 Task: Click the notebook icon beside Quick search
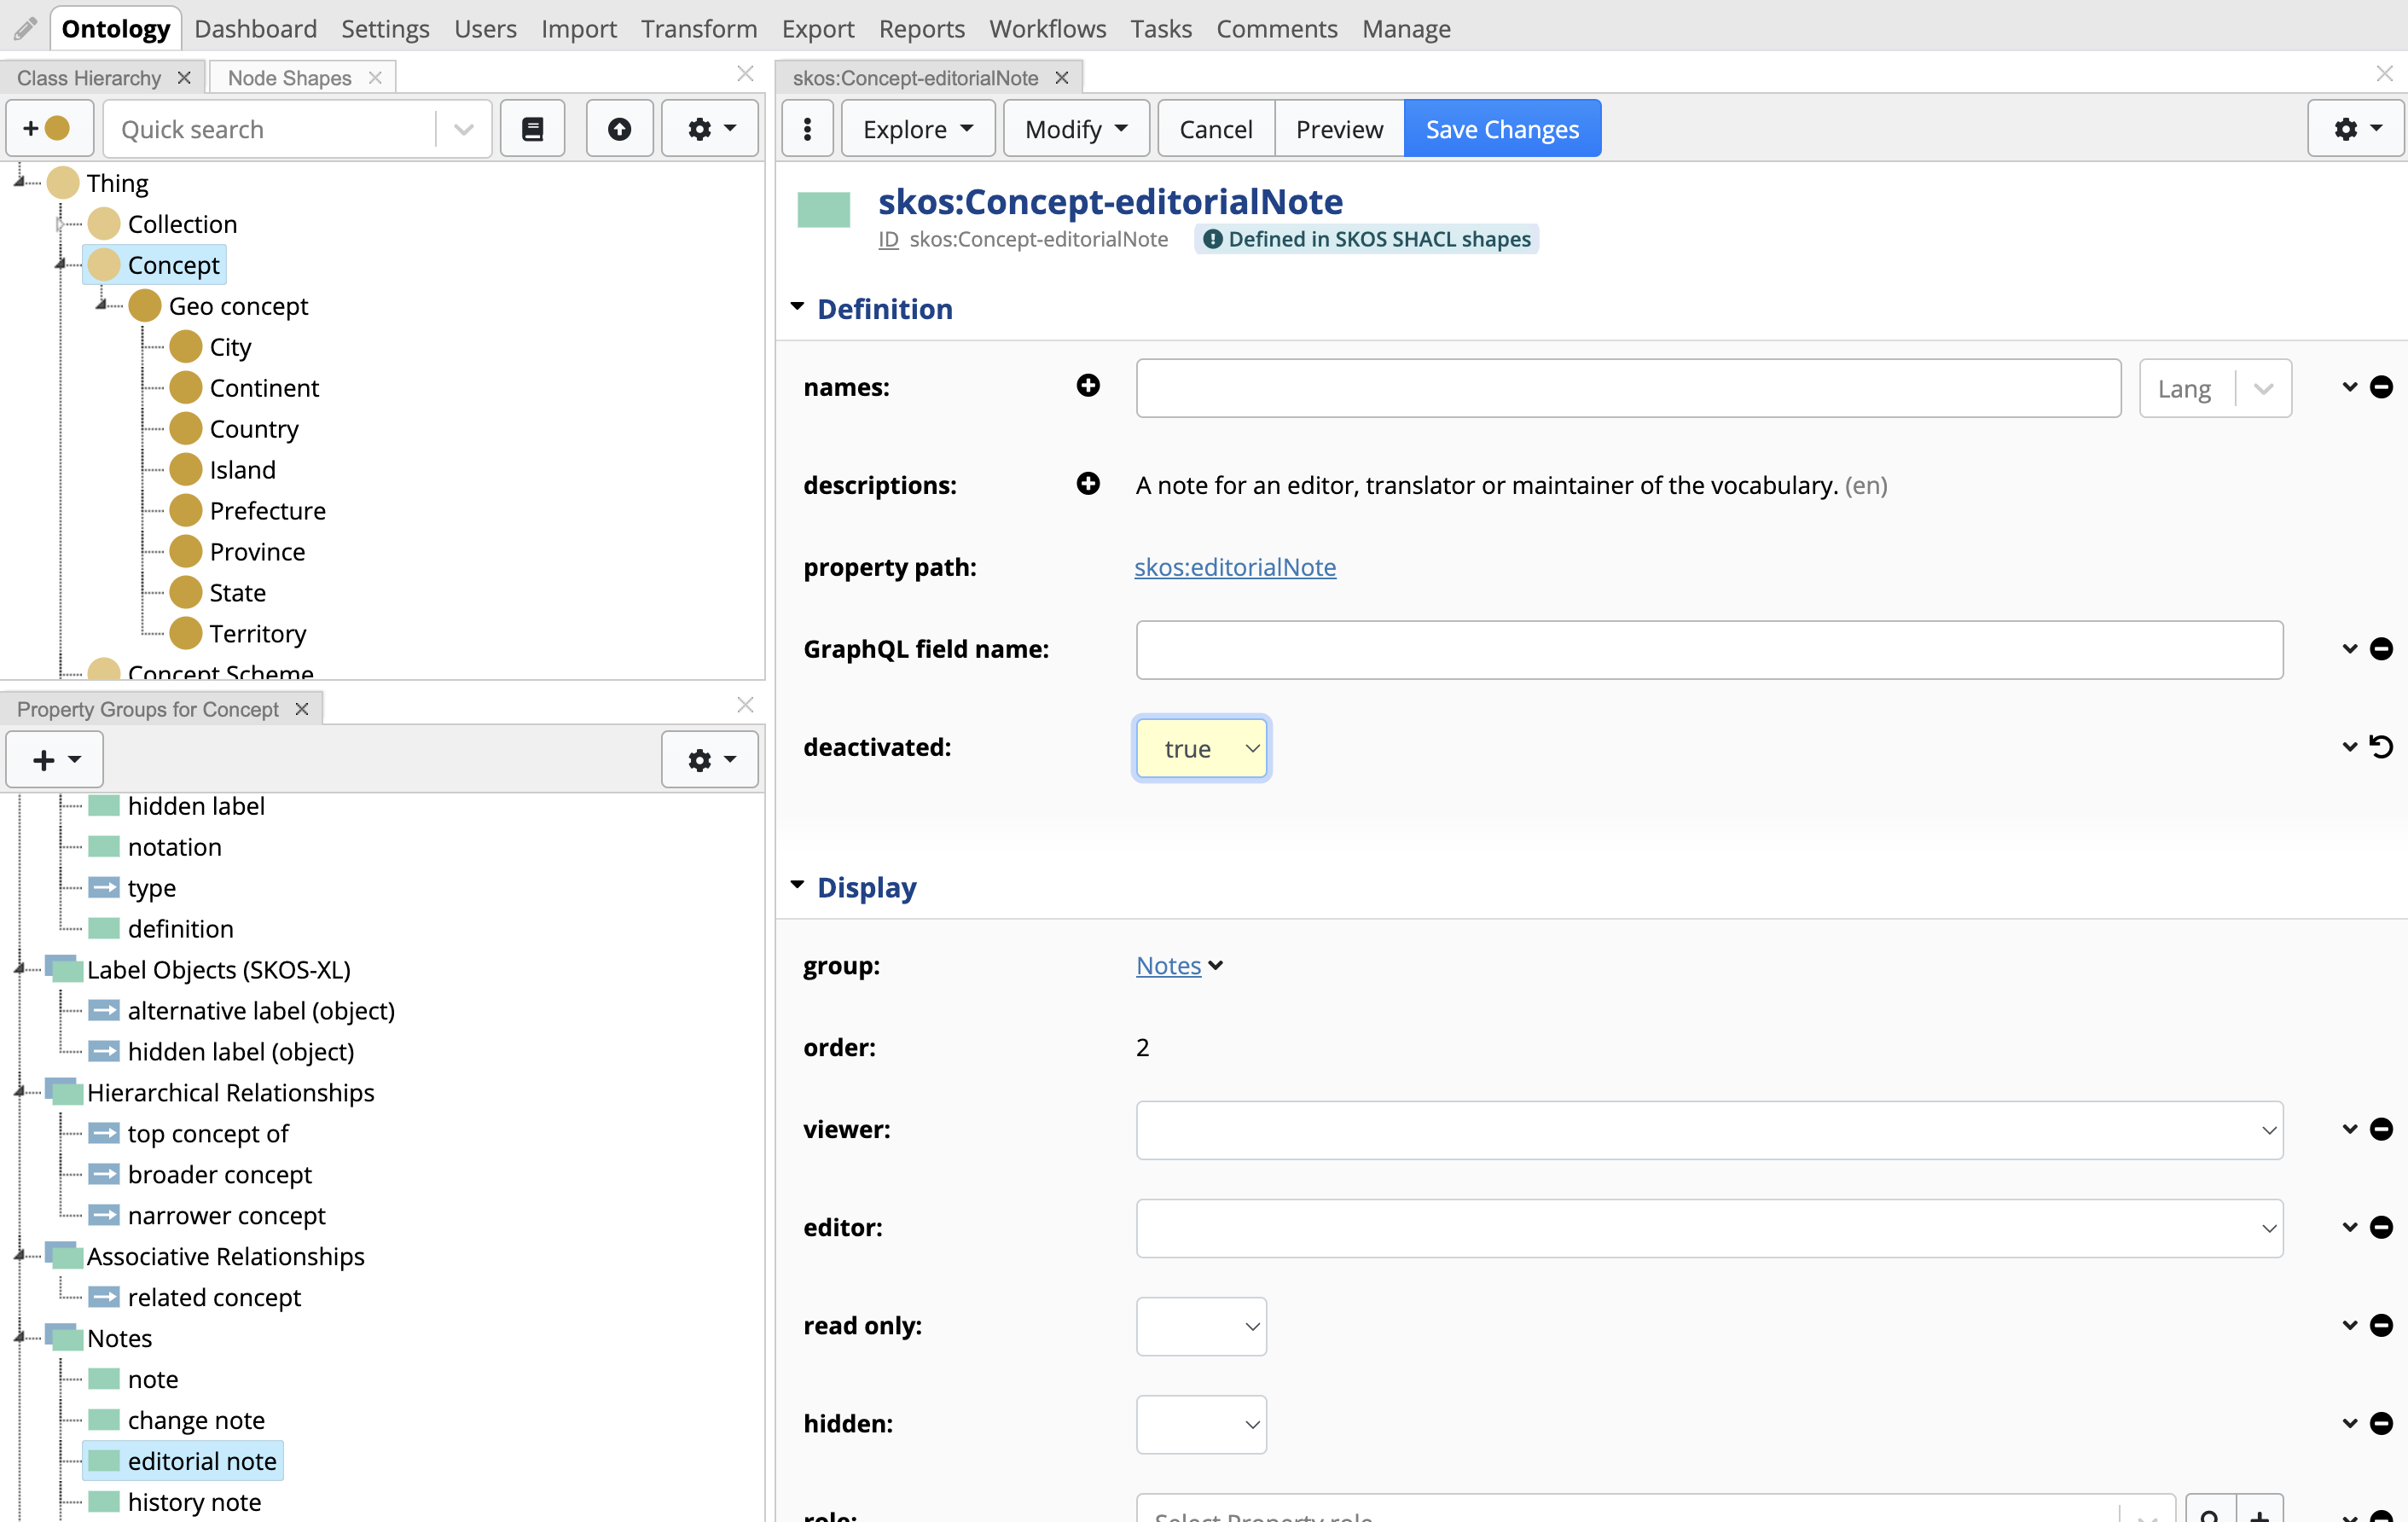point(532,129)
